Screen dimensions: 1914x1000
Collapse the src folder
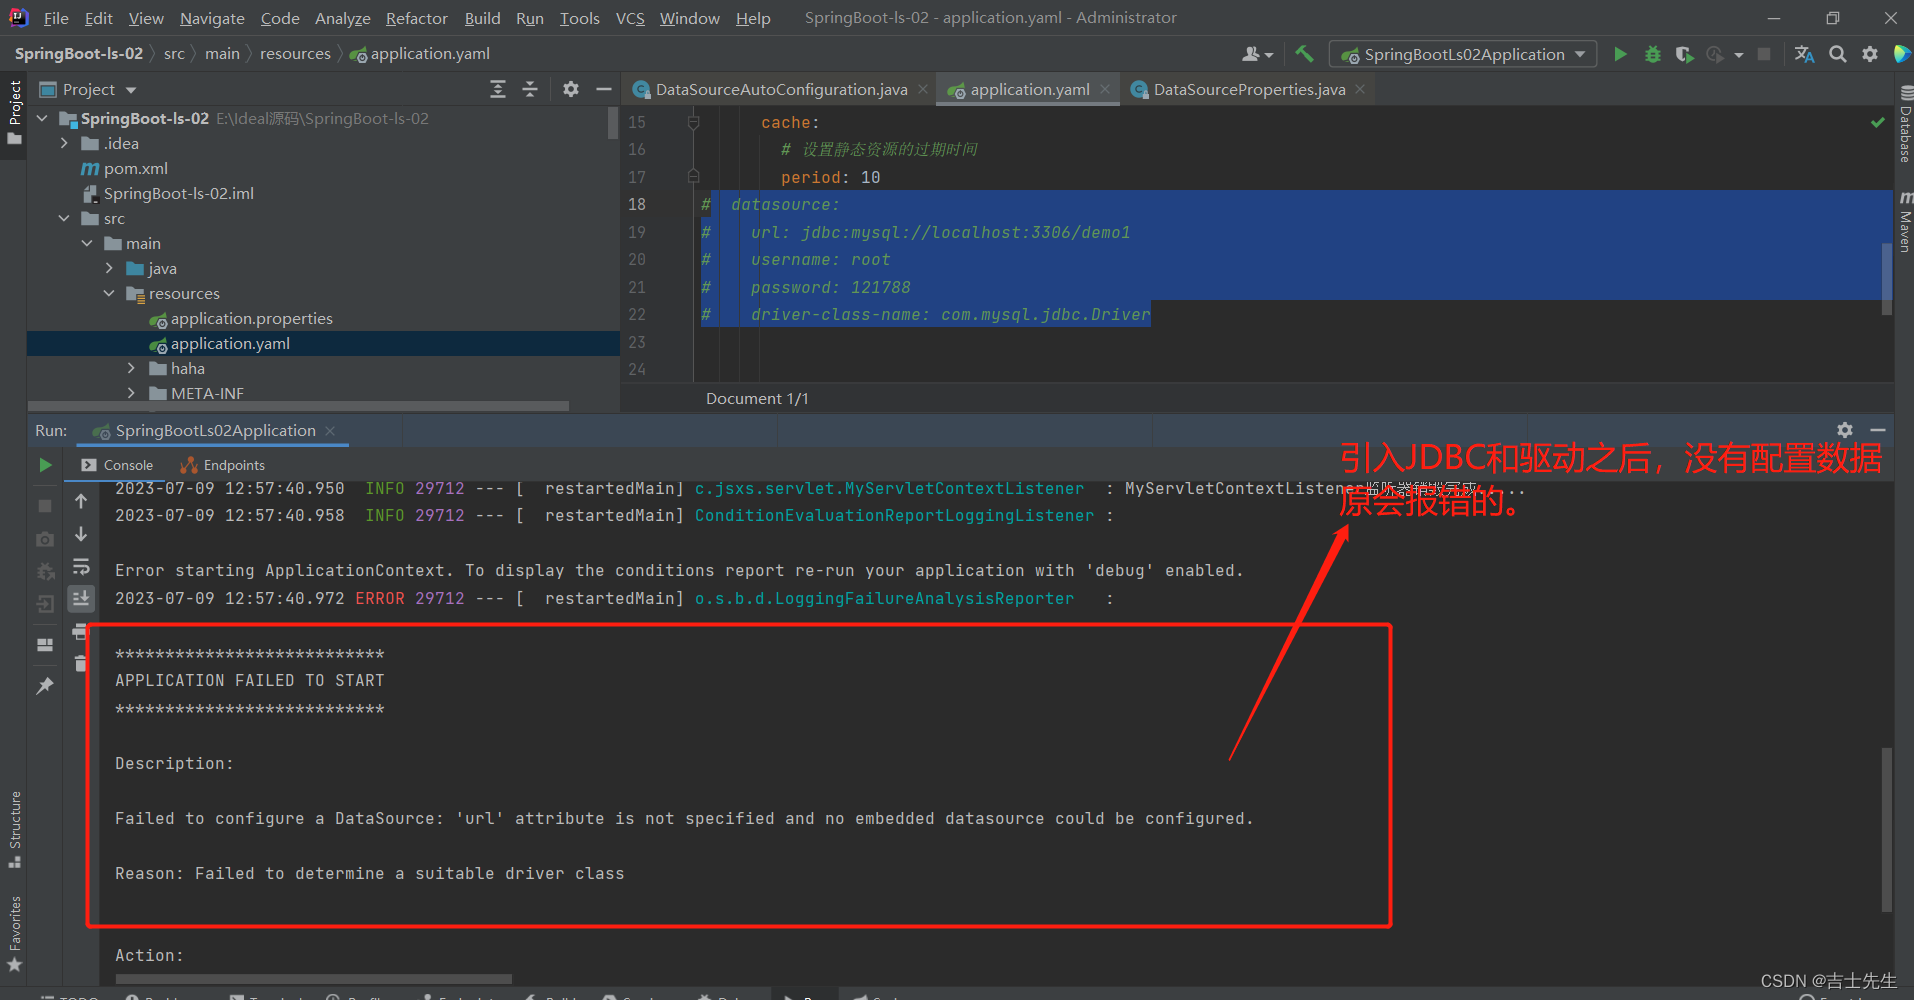coord(65,218)
